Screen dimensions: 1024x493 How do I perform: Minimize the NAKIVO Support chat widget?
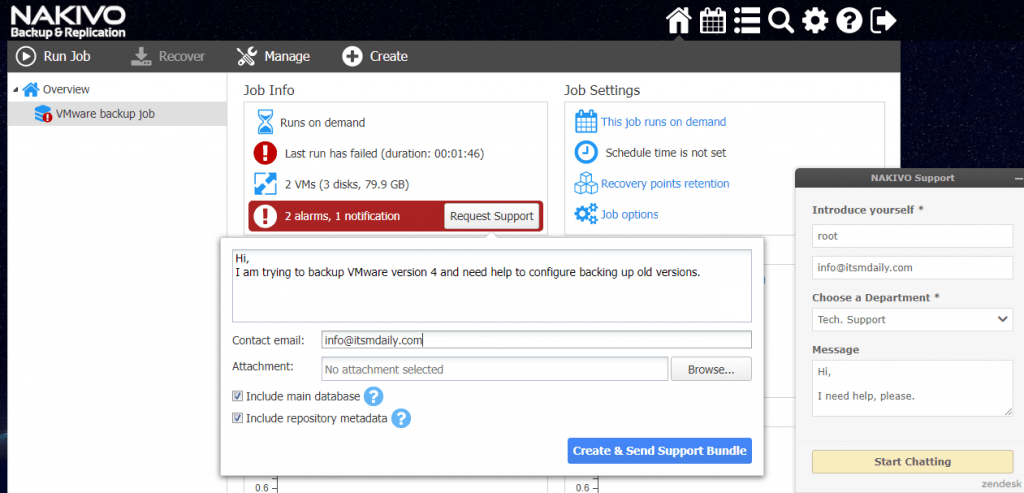pyautogui.click(x=1017, y=178)
